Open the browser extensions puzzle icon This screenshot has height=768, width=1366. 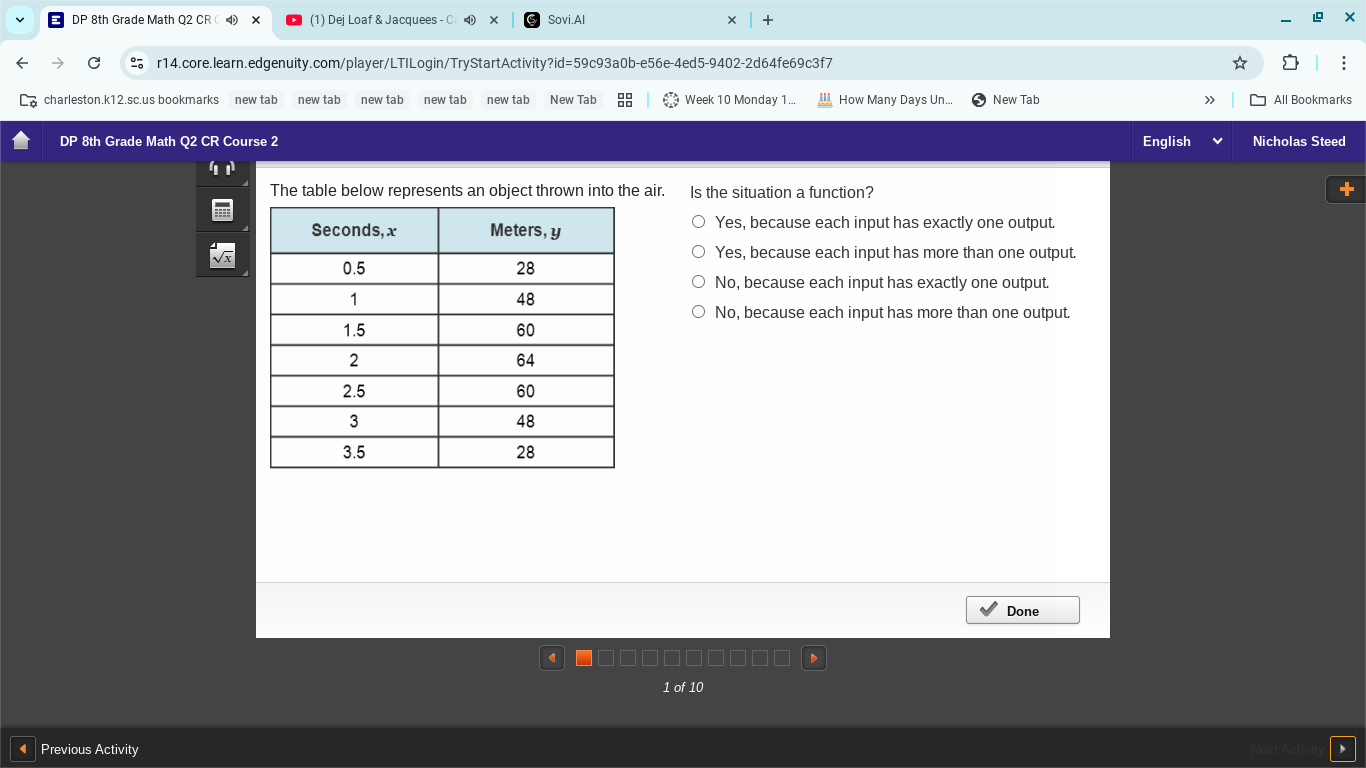[1290, 63]
